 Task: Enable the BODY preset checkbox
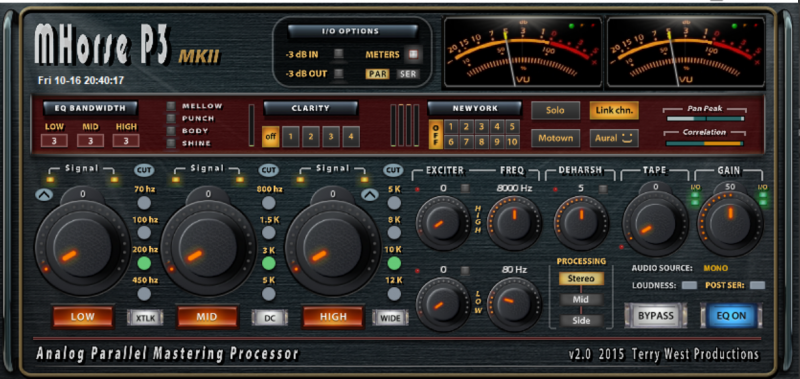click(x=171, y=131)
